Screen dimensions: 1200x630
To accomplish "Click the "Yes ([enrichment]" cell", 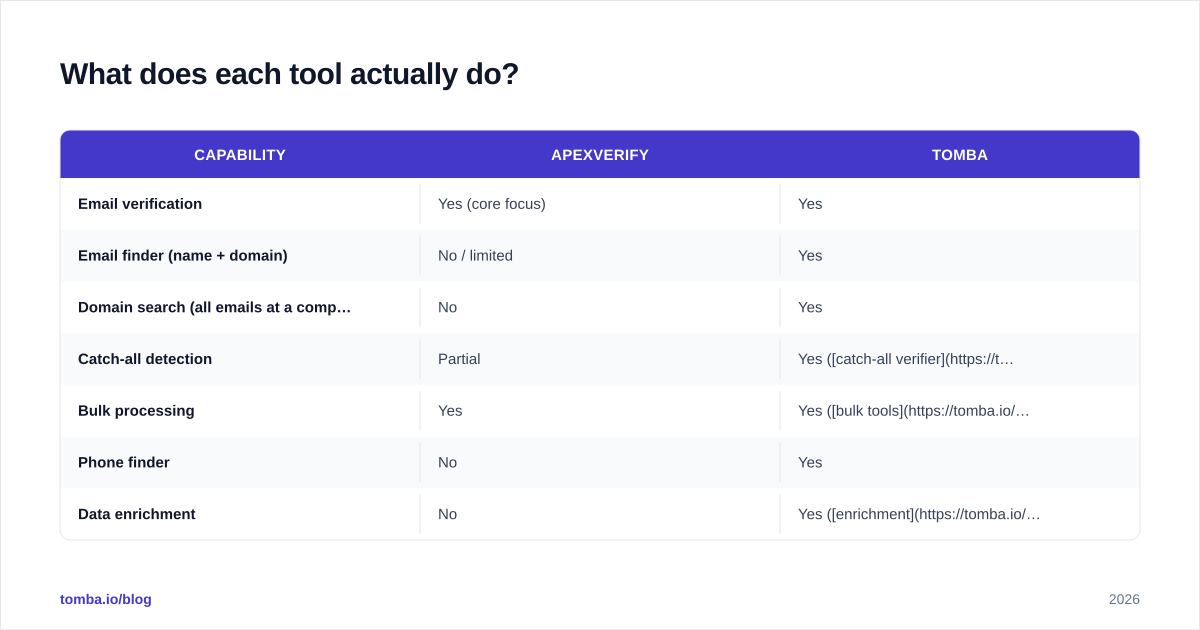I will click(x=919, y=514).
